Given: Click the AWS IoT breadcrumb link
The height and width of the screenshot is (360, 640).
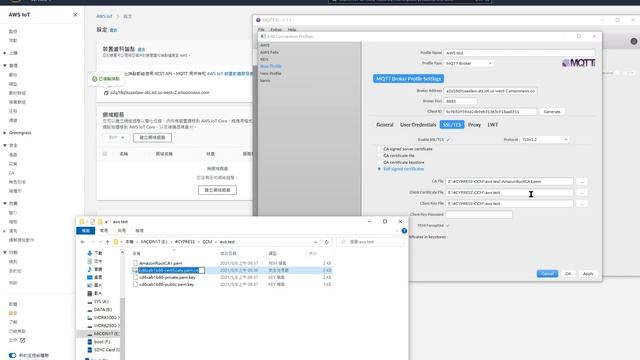Looking at the screenshot, I should point(104,16).
